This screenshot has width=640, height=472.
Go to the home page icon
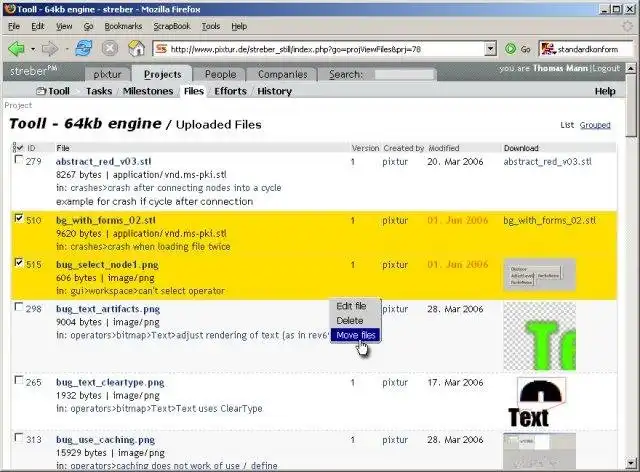[x=136, y=49]
